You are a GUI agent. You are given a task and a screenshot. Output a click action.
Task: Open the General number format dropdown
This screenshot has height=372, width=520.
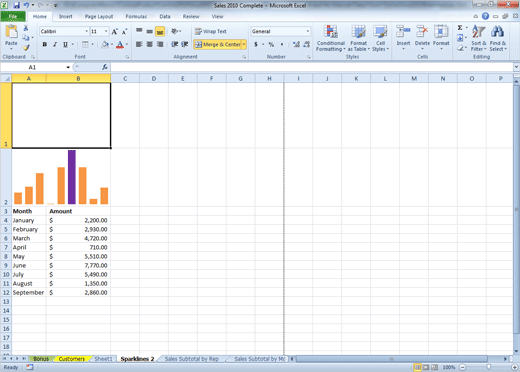click(x=308, y=31)
